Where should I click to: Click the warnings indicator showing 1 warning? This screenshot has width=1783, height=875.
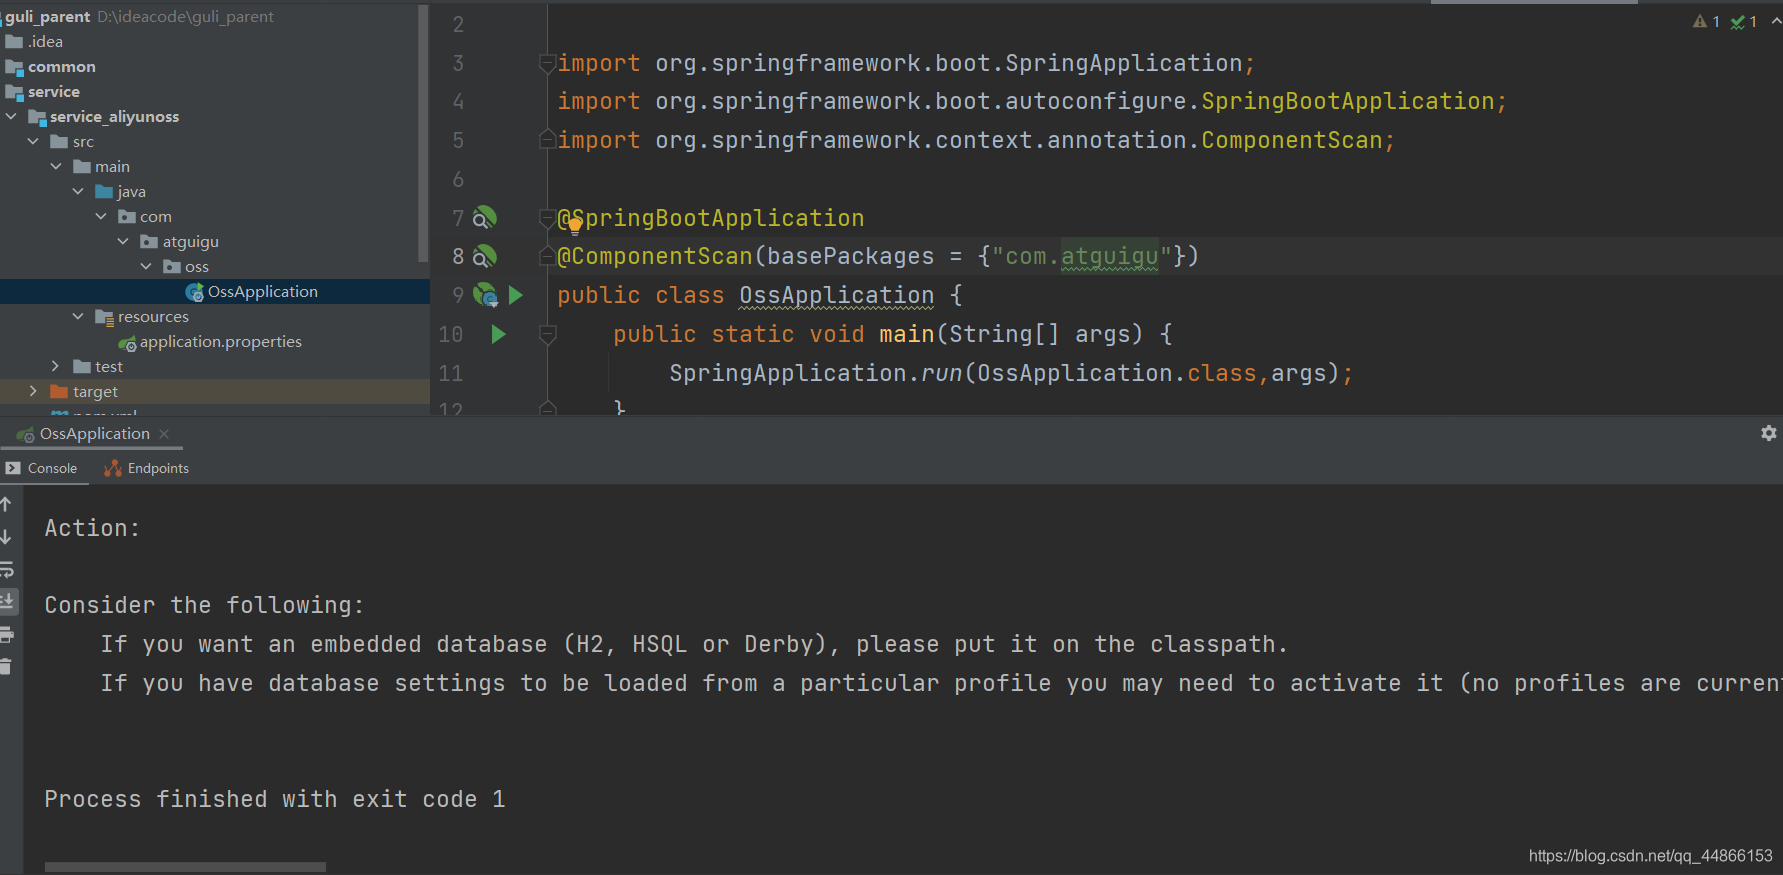pos(1706,22)
